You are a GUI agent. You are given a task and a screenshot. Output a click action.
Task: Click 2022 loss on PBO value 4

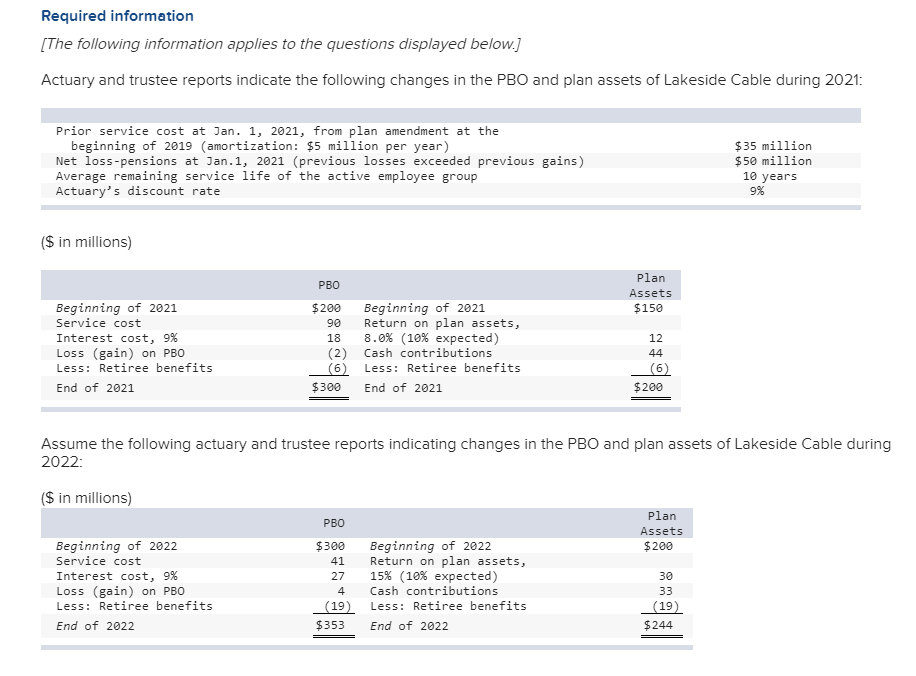[x=341, y=591]
